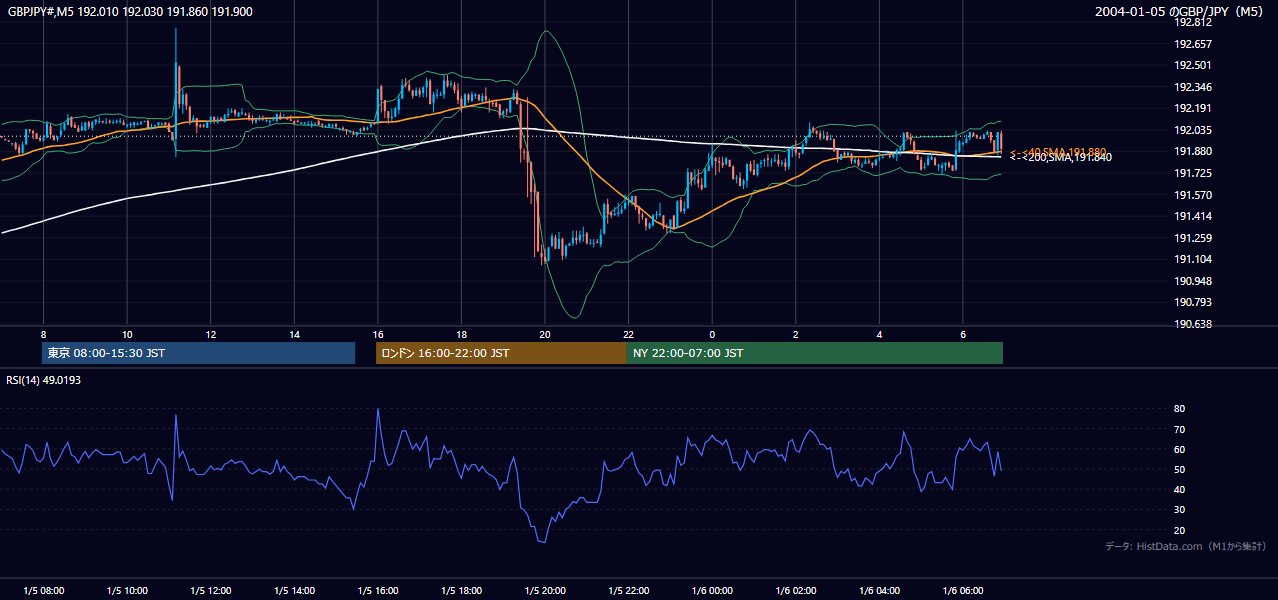Click price axis value 192.346
Viewport: 1278px width, 600px height.
1194,87
